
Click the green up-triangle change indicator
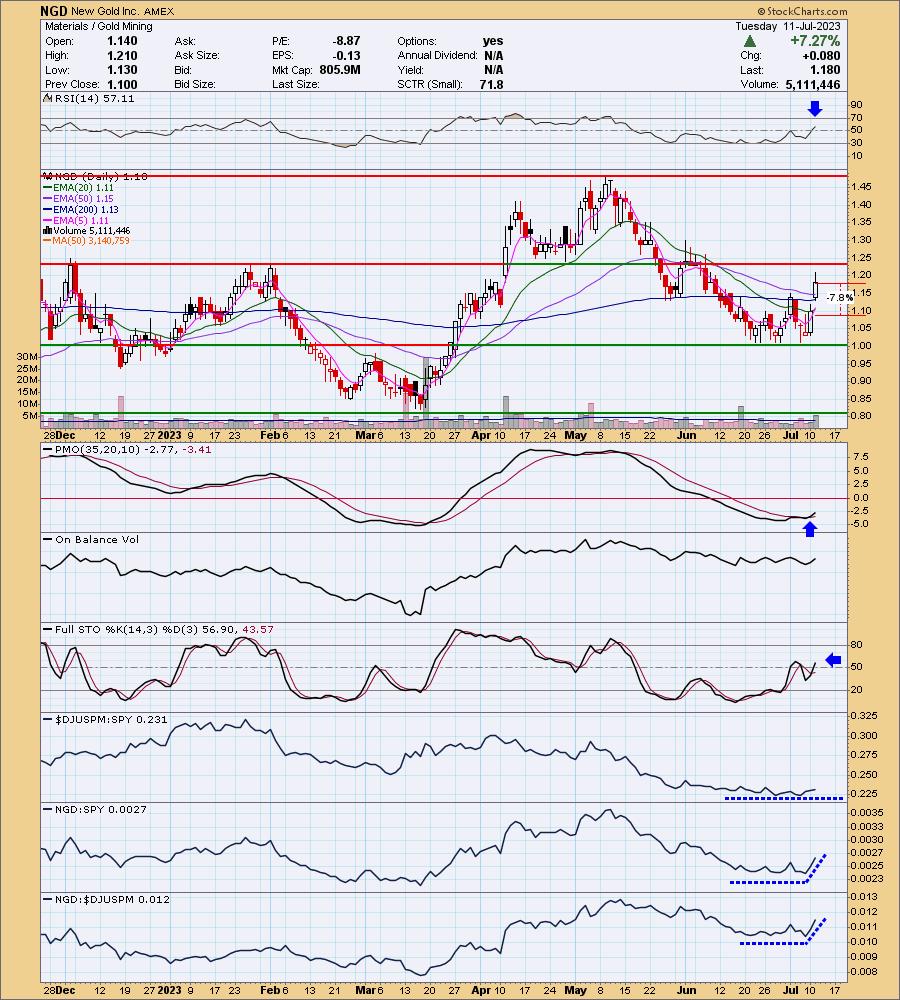pos(750,41)
